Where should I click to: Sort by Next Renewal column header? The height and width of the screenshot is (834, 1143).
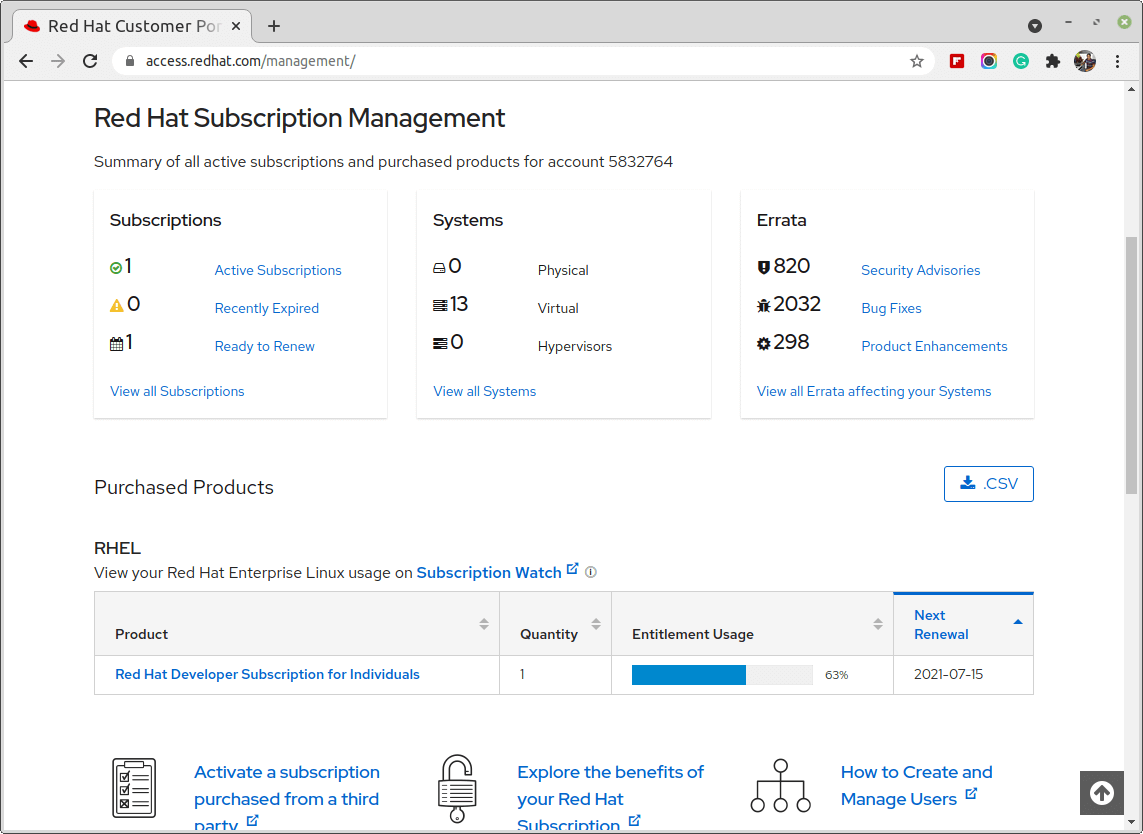(x=964, y=624)
